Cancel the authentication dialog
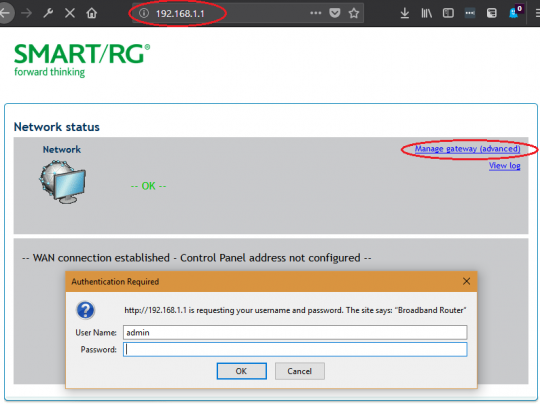Image resolution: width=540 pixels, height=404 pixels. [300, 371]
